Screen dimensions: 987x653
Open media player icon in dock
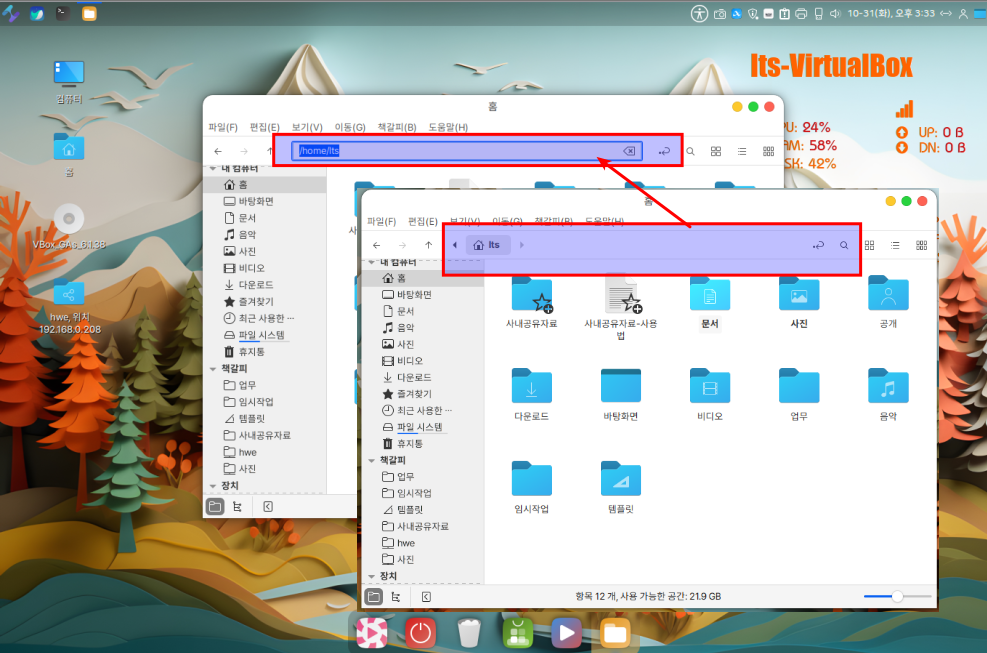[x=566, y=633]
